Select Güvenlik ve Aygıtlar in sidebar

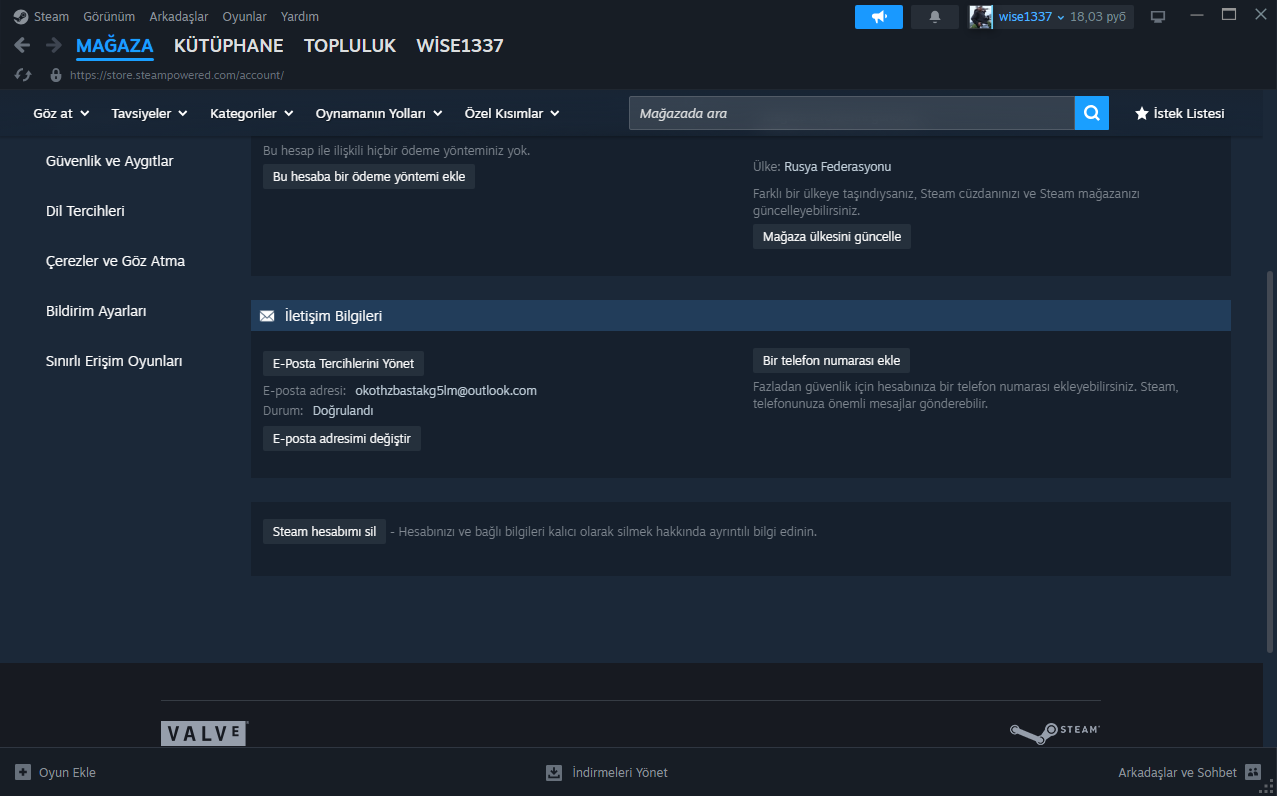[110, 161]
